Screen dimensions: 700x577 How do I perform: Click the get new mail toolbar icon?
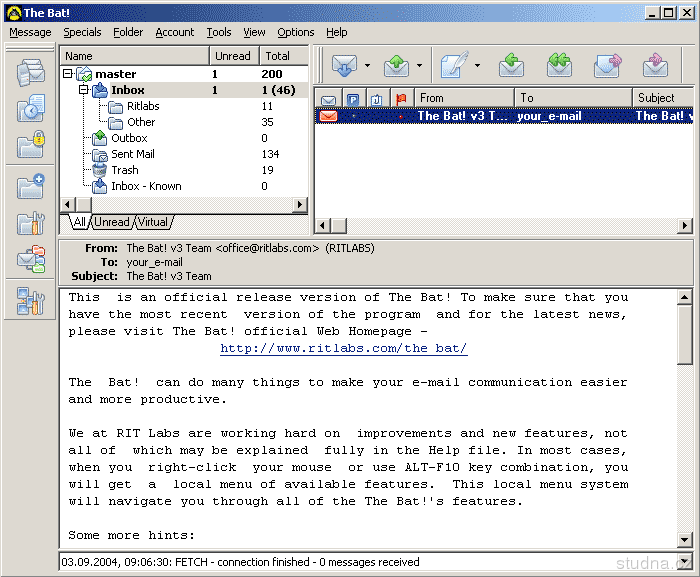pos(344,66)
